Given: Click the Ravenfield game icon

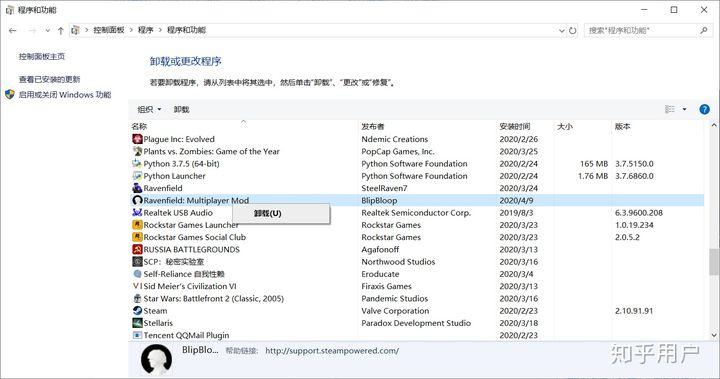Looking at the screenshot, I should pyautogui.click(x=137, y=188).
